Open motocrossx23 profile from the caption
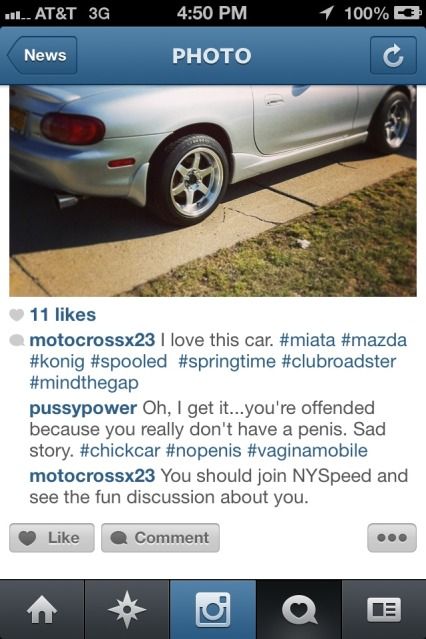The image size is (426, 639). pos(92,340)
